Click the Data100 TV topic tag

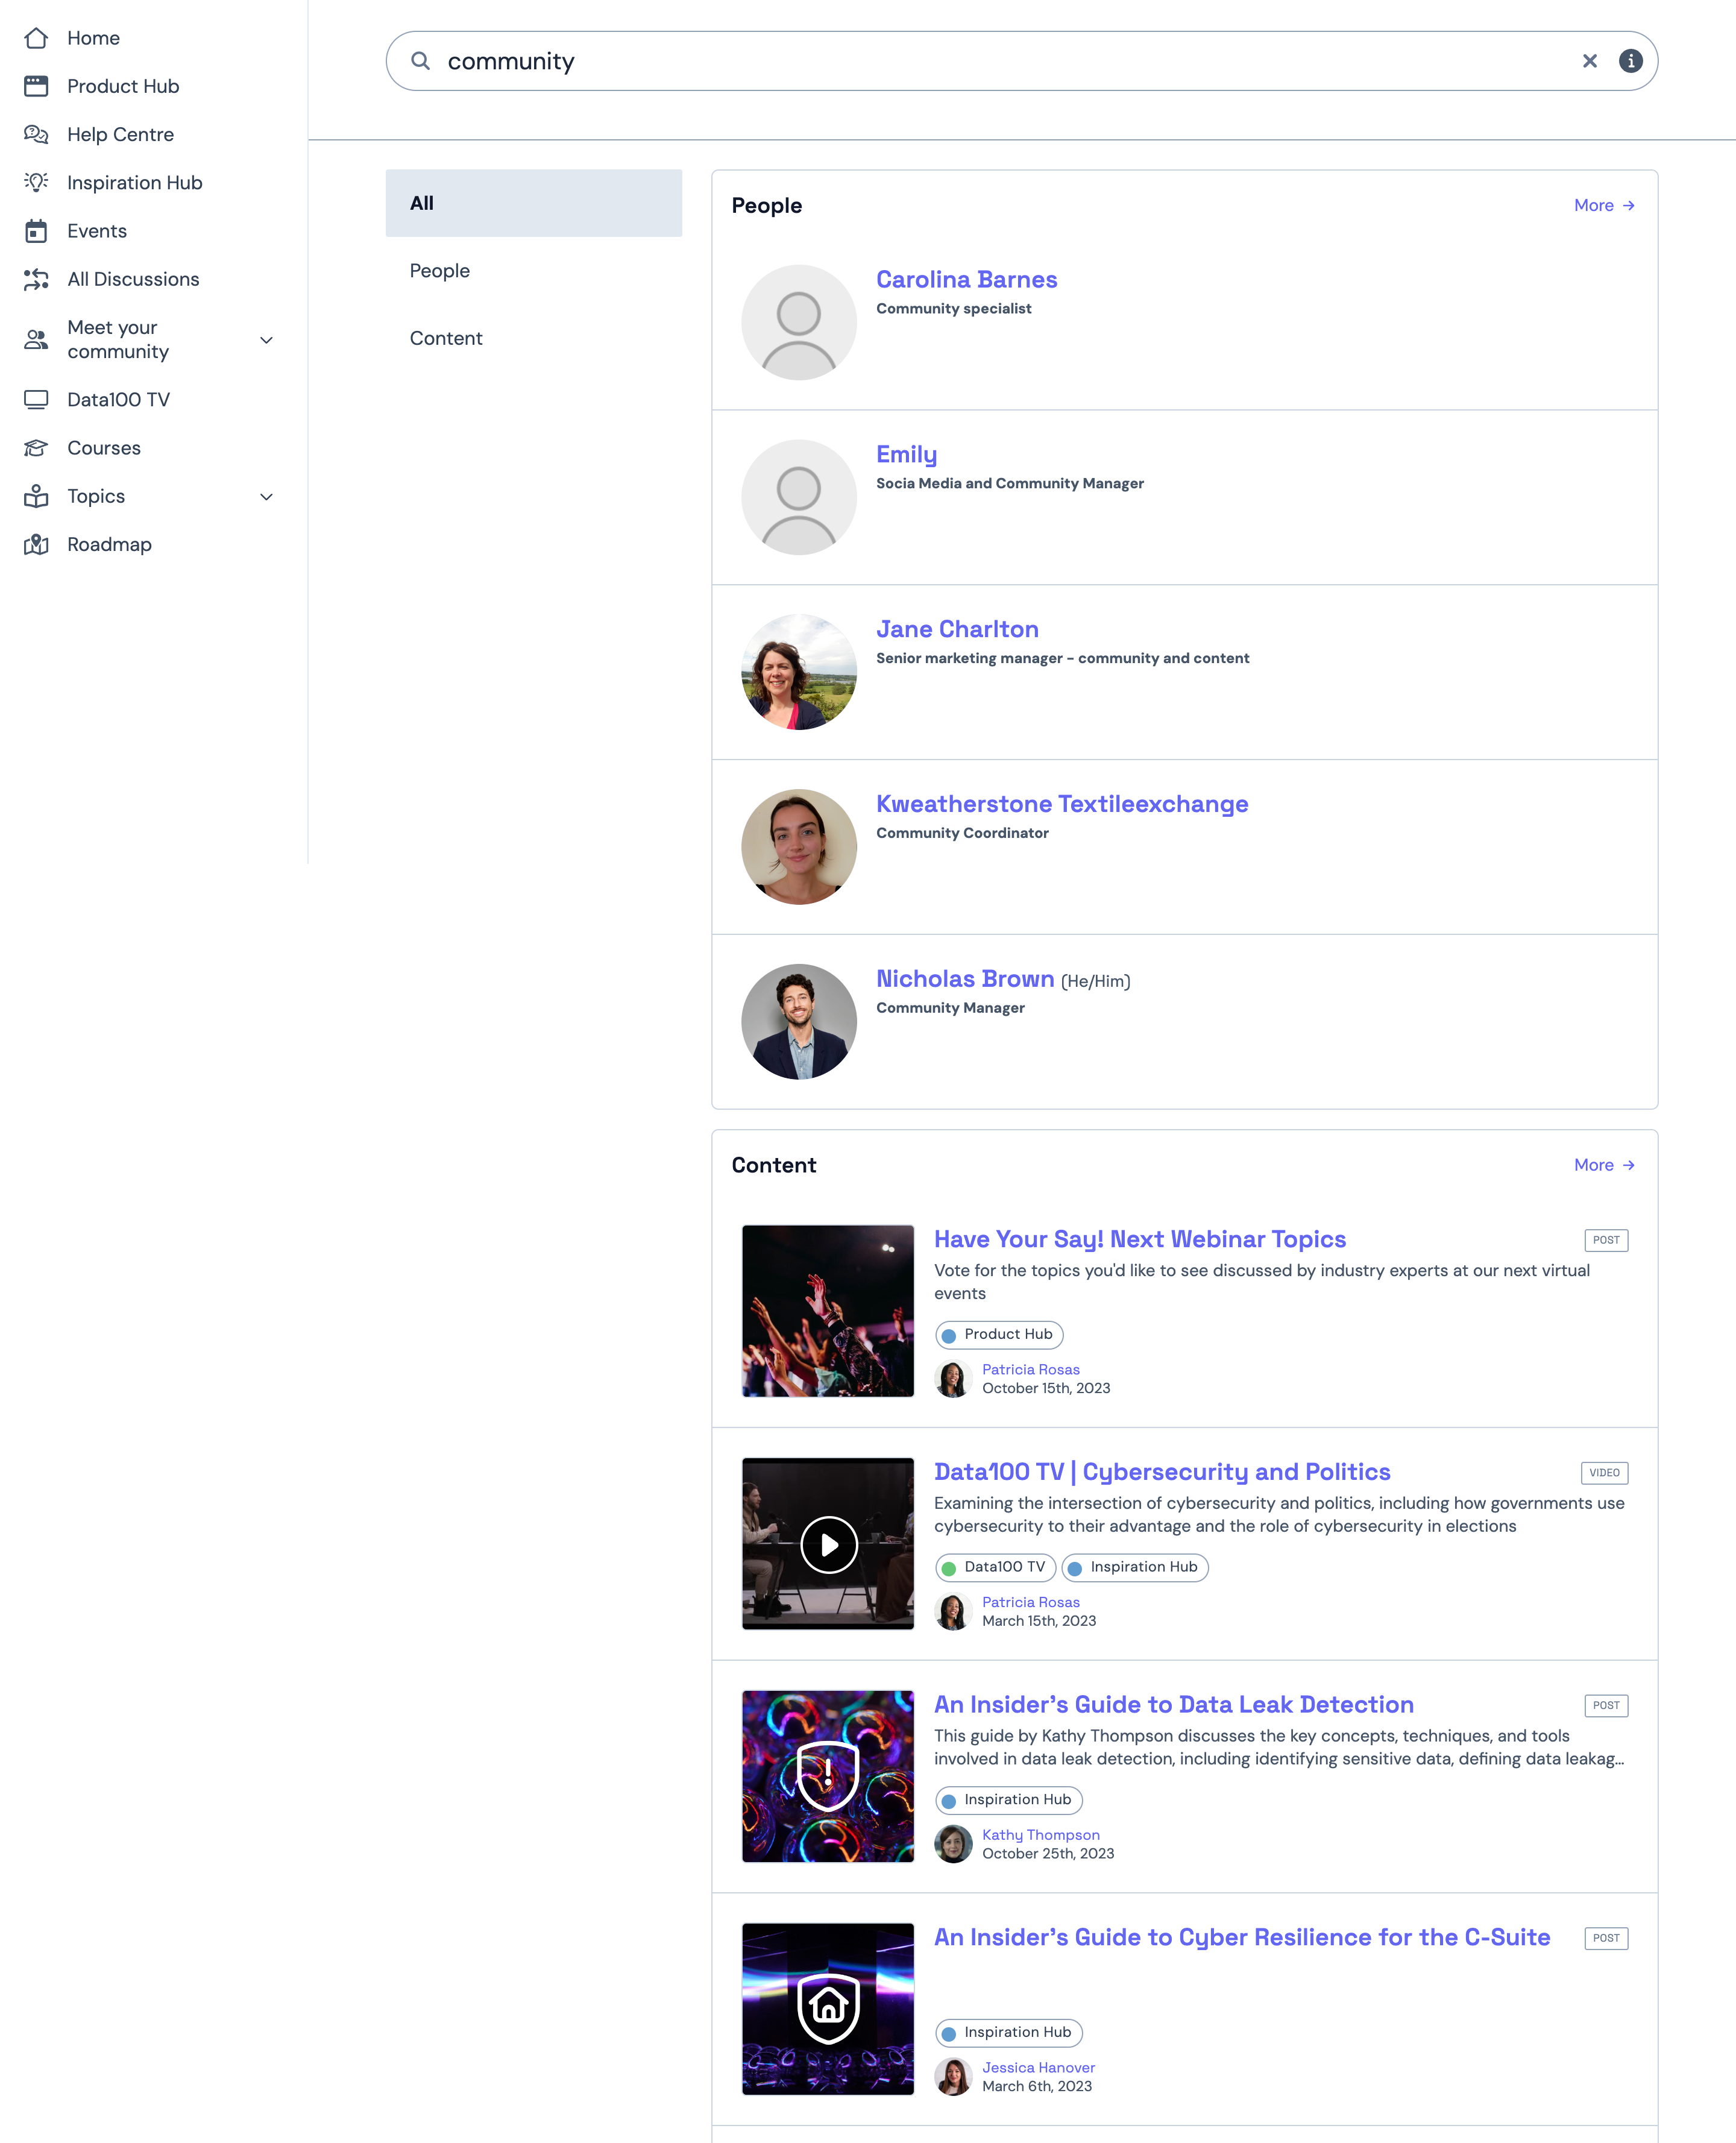[x=995, y=1567]
